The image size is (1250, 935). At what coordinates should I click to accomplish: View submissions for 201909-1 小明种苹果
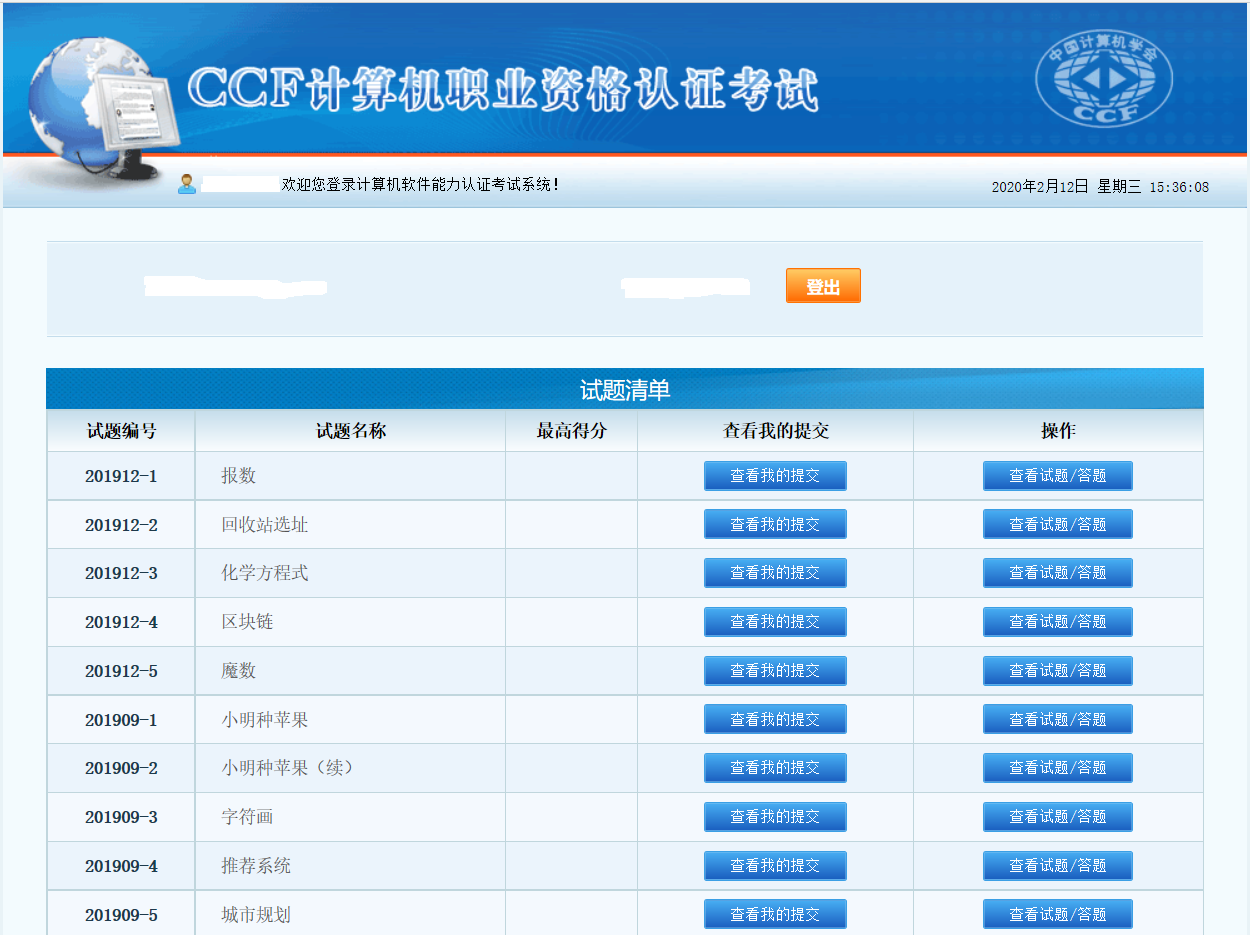pos(774,718)
